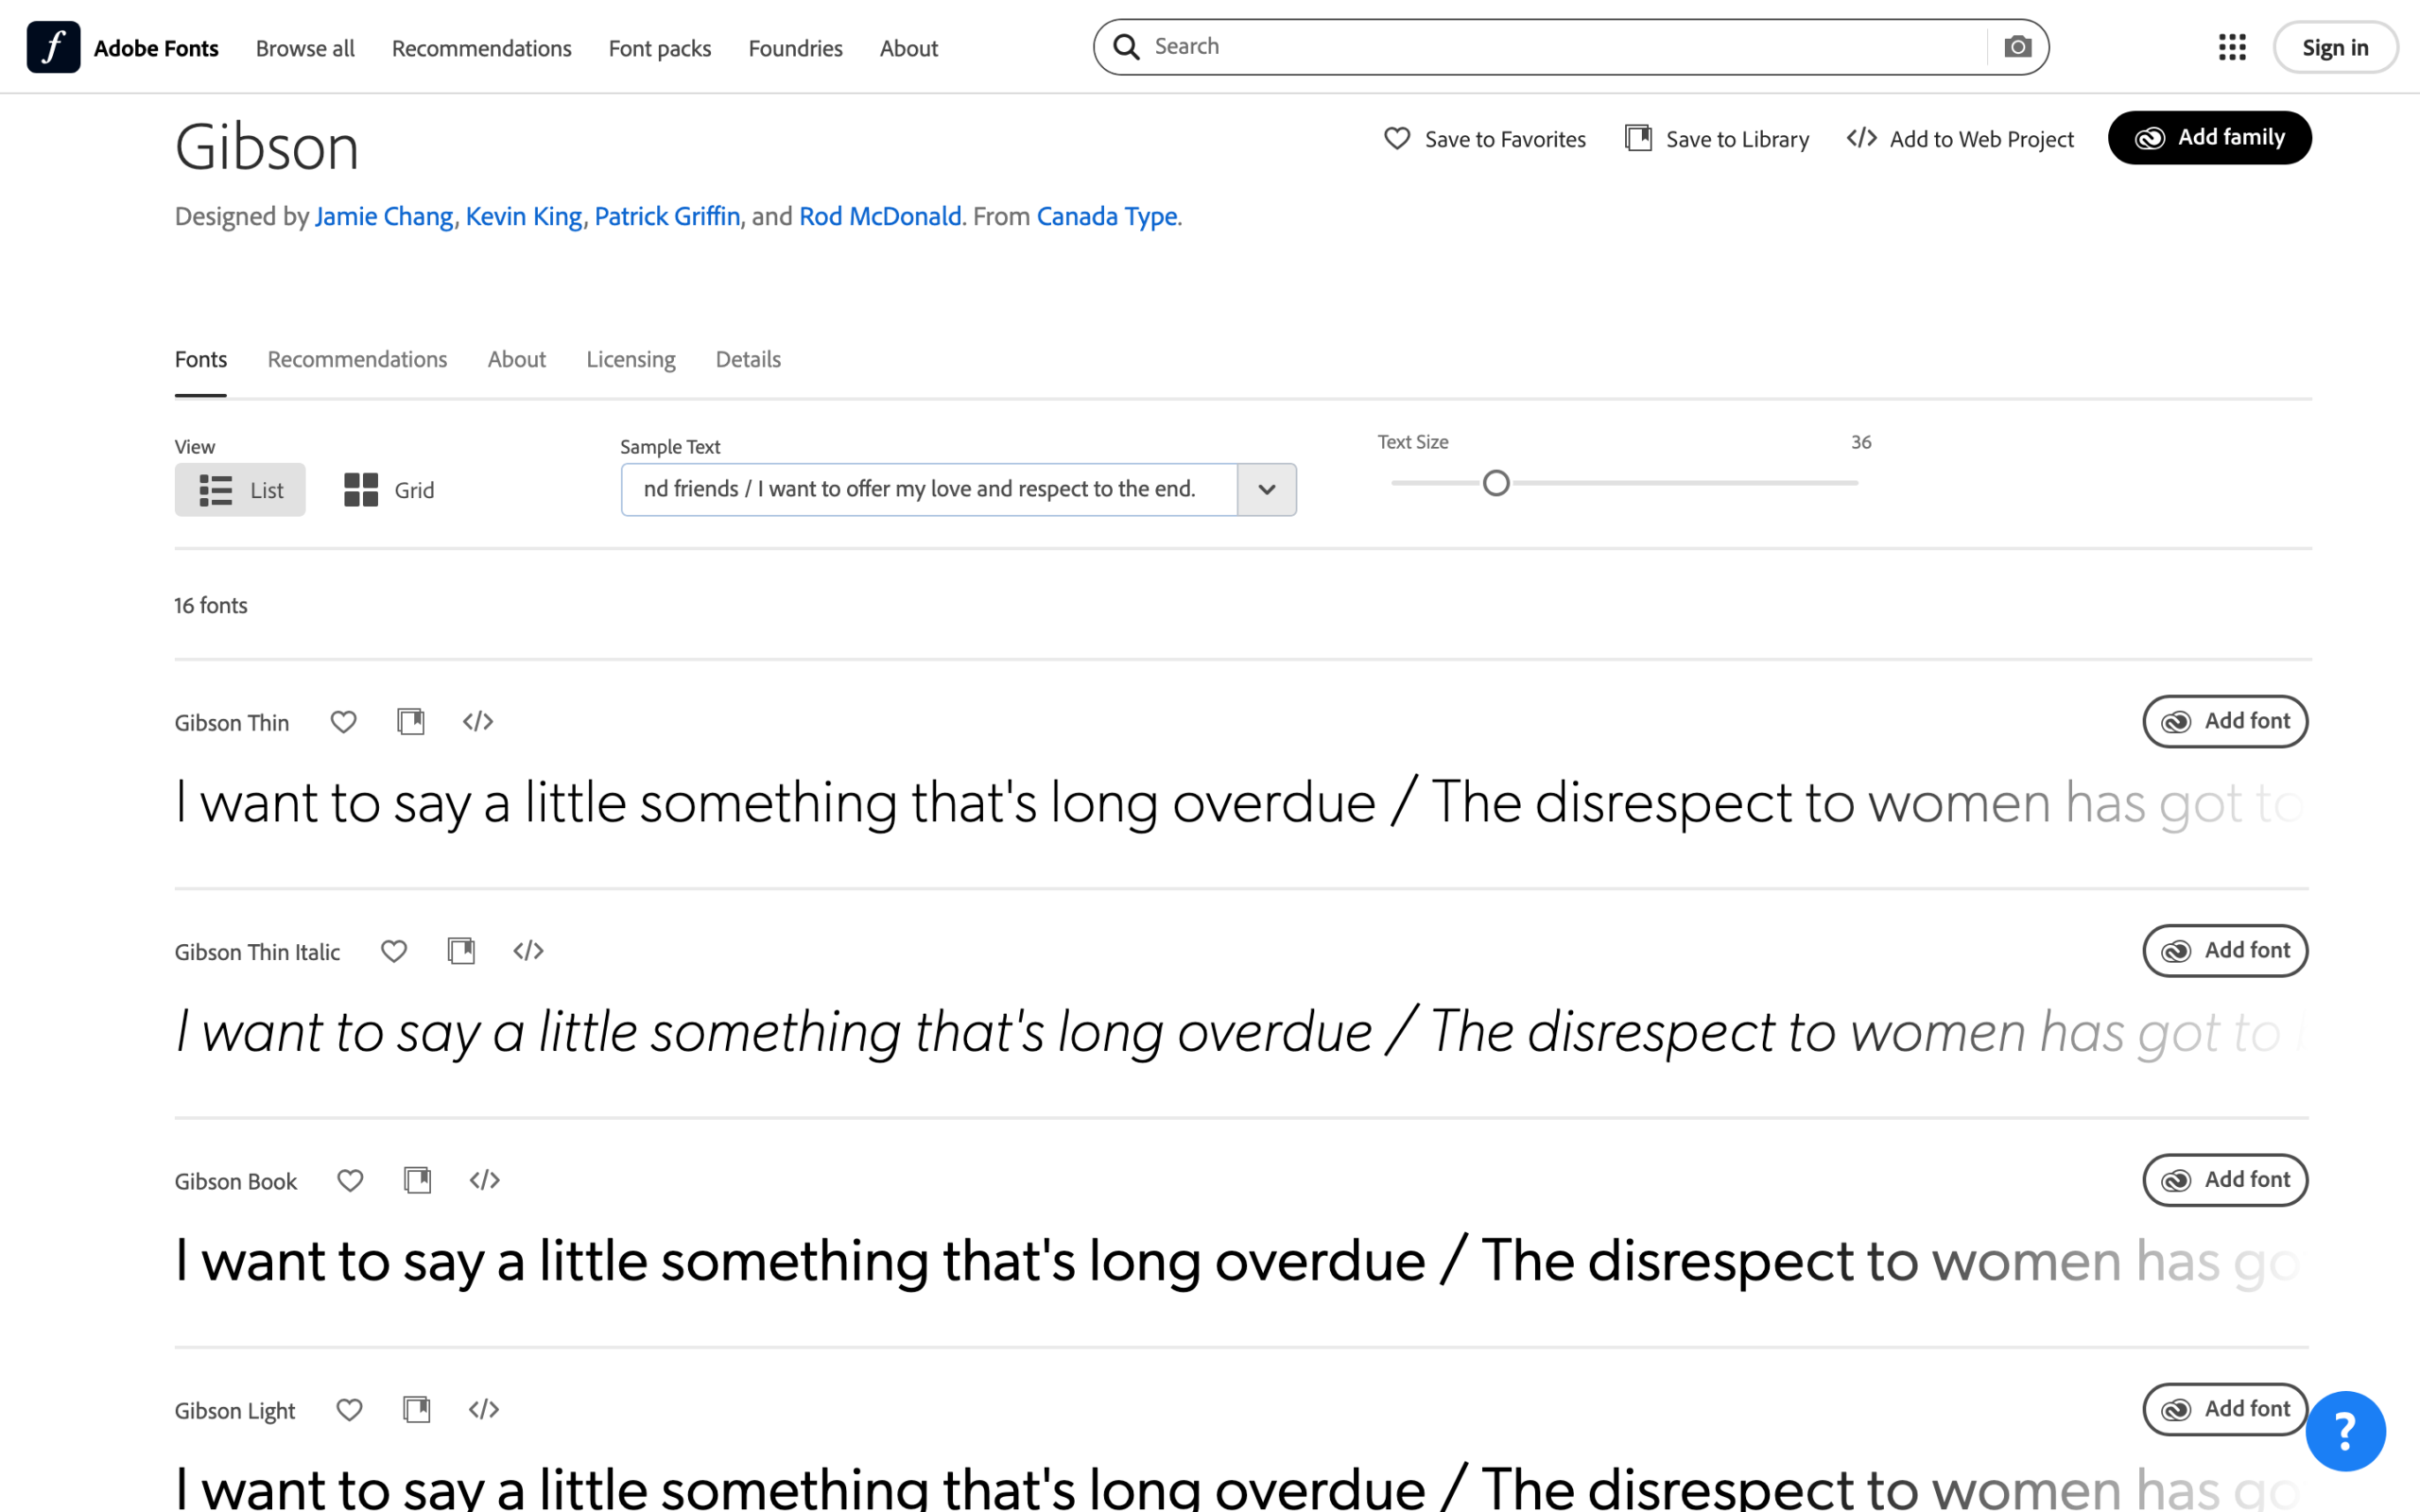Screen dimensions: 2420x1512
Task: Favorite Gibson Thin with heart icon
Action: click(x=343, y=721)
